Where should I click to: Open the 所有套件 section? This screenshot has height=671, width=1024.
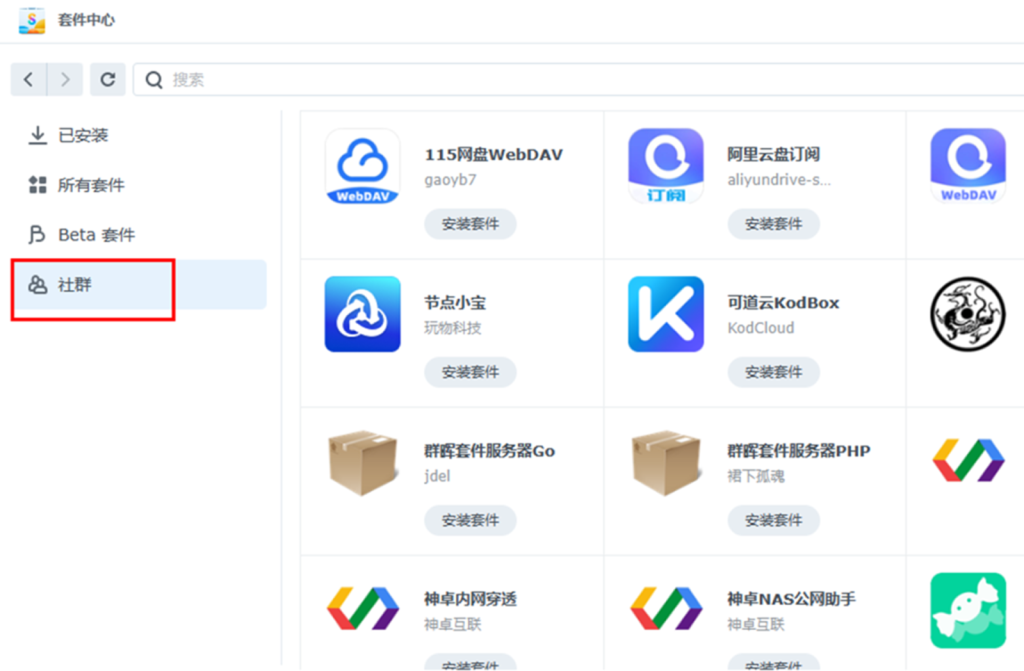138,185
